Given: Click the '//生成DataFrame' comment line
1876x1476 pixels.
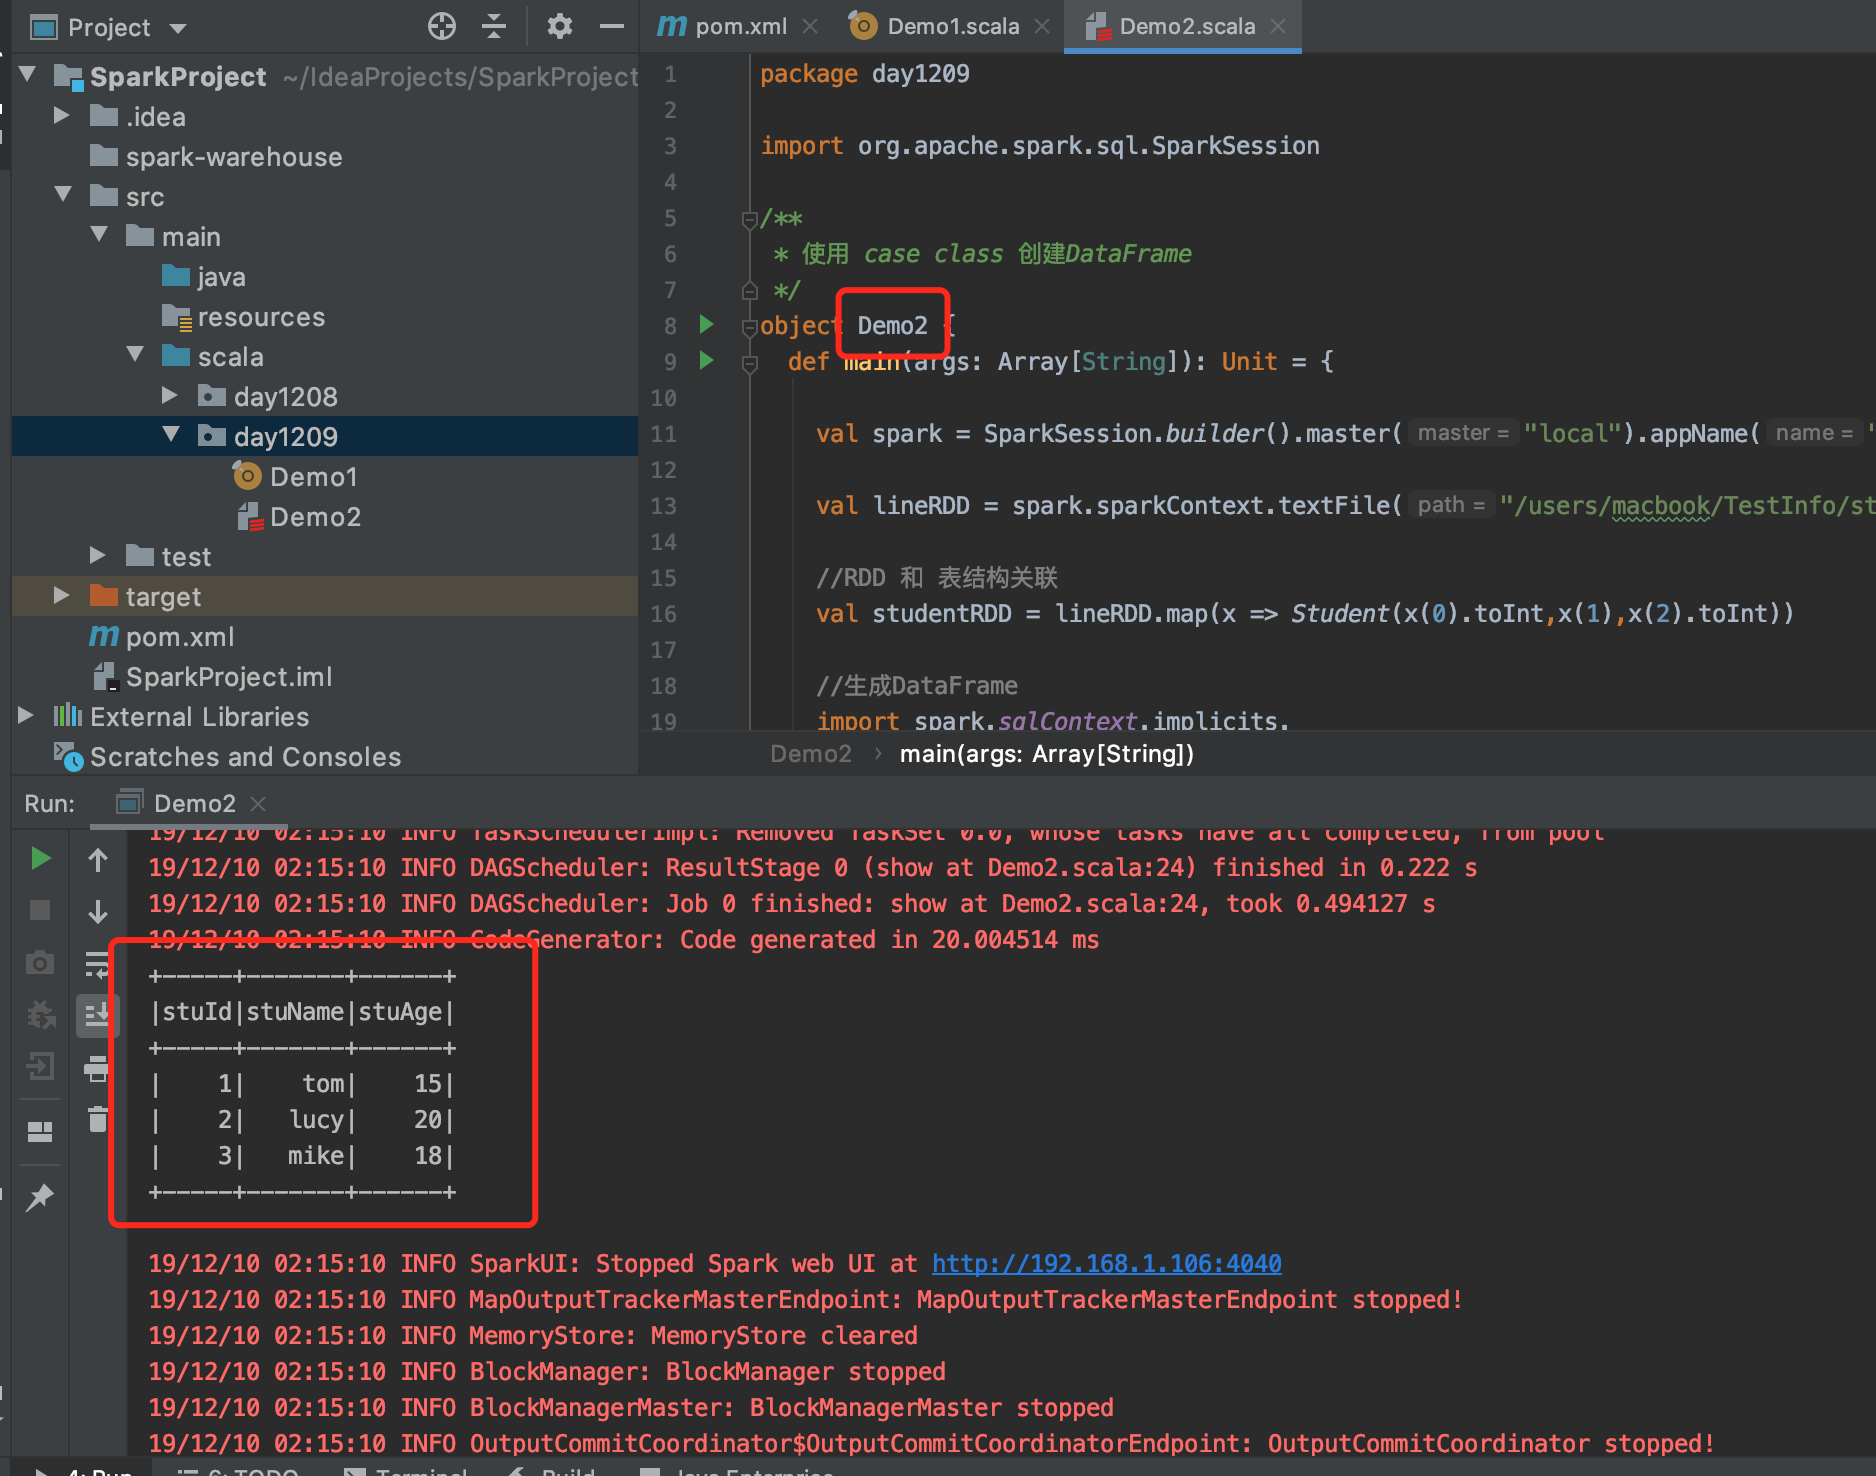Looking at the screenshot, I should click(917, 685).
